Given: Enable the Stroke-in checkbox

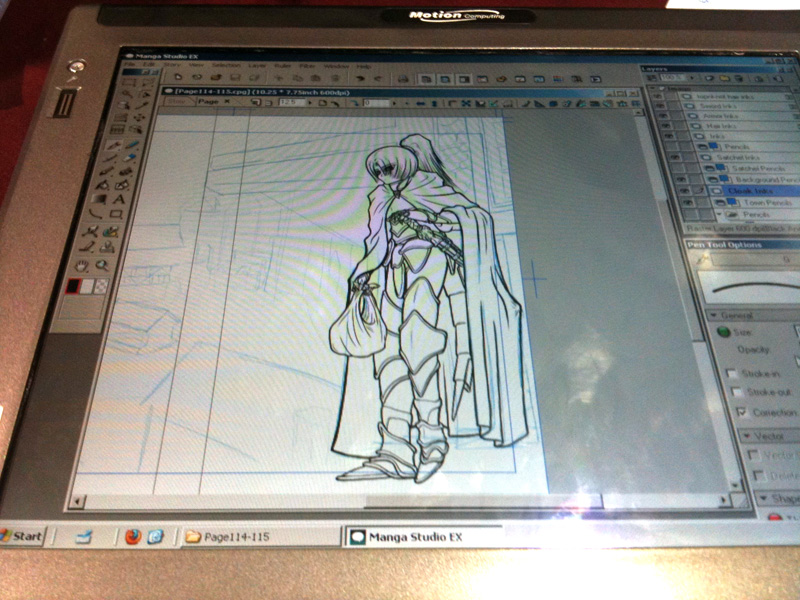Looking at the screenshot, I should (x=732, y=373).
